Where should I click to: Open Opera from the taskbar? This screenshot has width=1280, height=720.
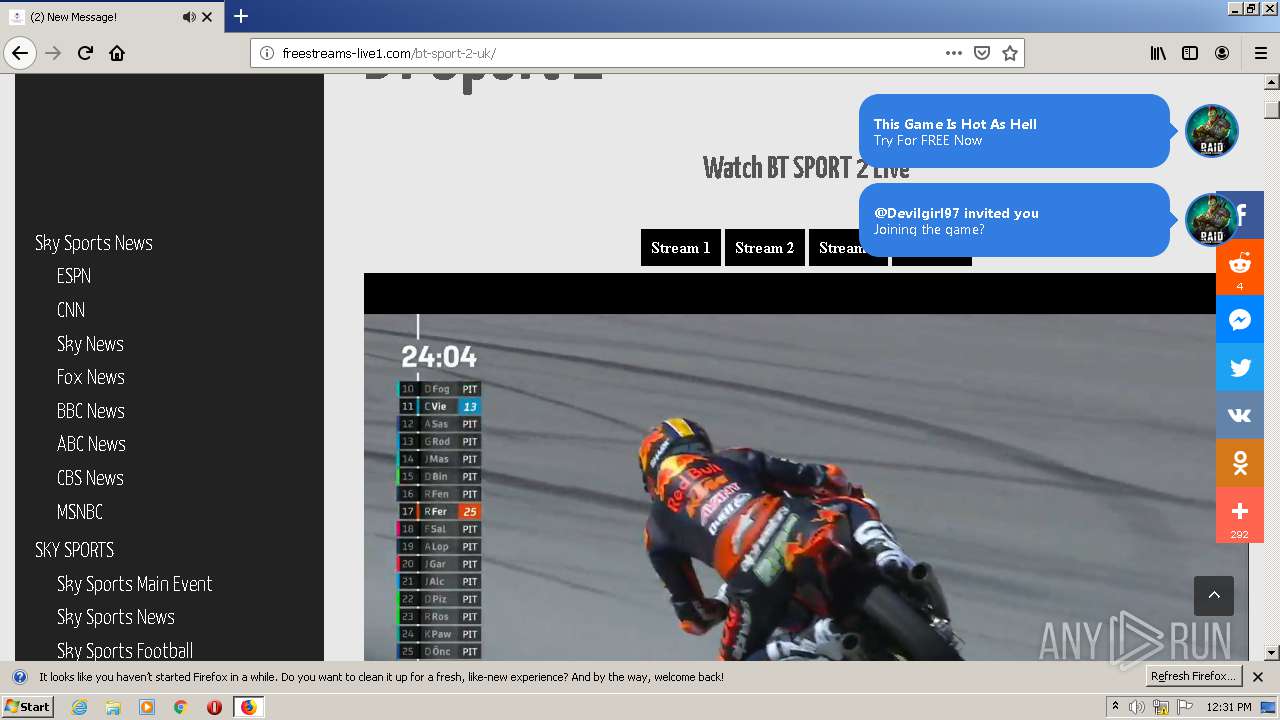(x=214, y=707)
